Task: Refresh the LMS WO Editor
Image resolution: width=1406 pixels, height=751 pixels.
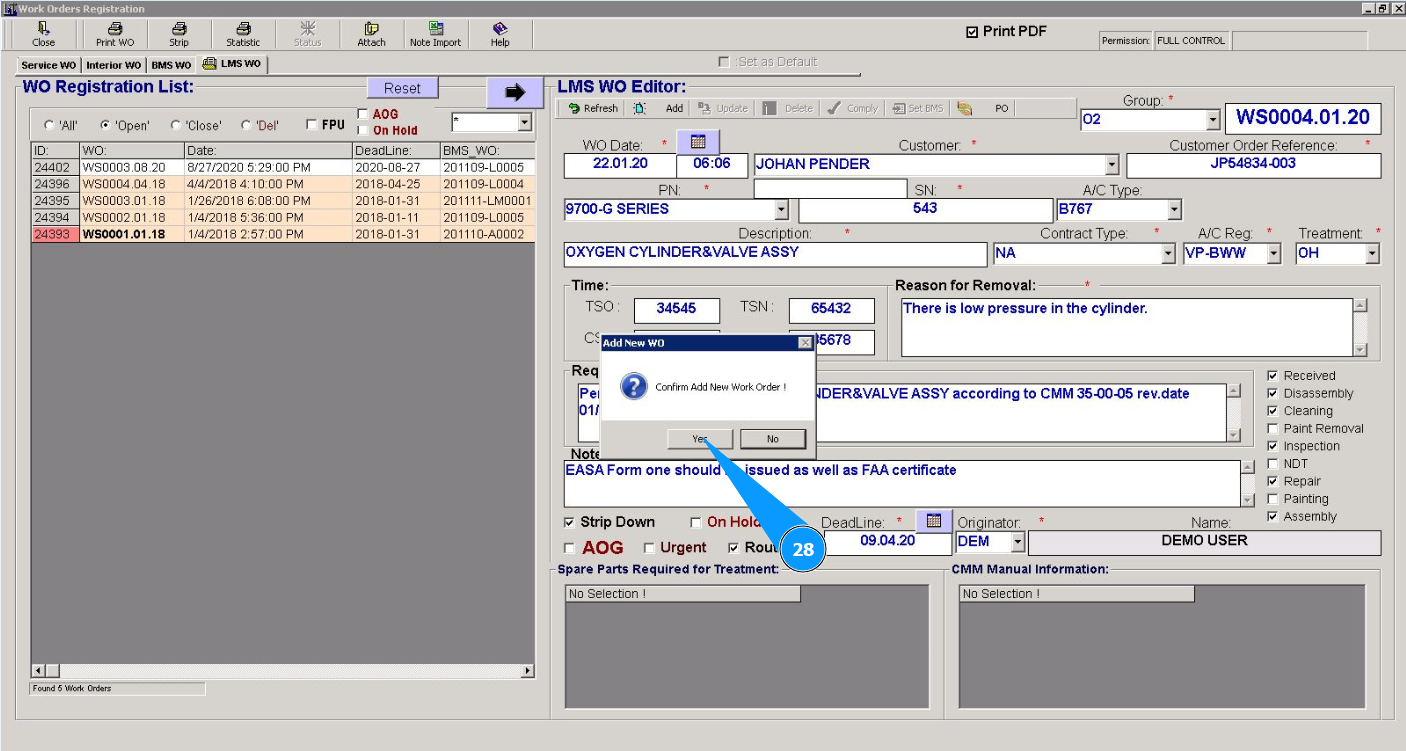Action: pyautogui.click(x=593, y=108)
